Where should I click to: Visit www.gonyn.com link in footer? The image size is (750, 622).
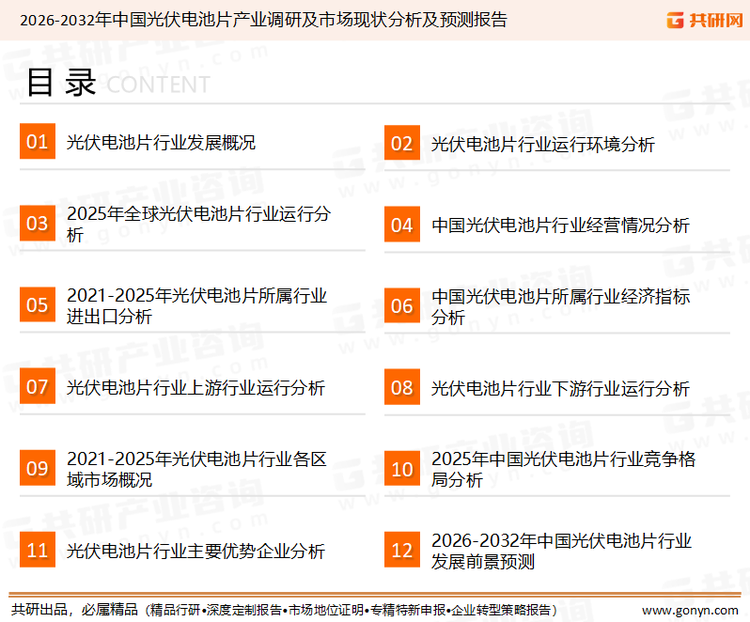point(690,611)
